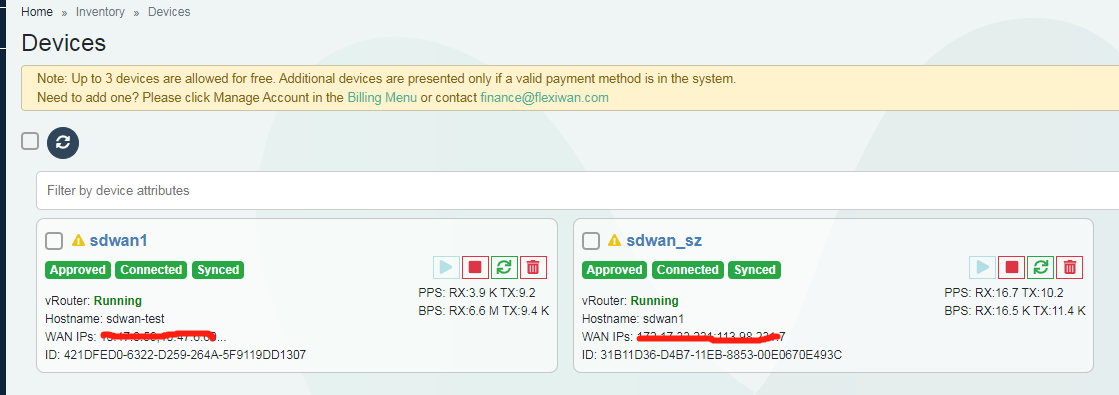Click Connected badge on sdwan1
This screenshot has height=395, width=1119.
pyautogui.click(x=151, y=270)
